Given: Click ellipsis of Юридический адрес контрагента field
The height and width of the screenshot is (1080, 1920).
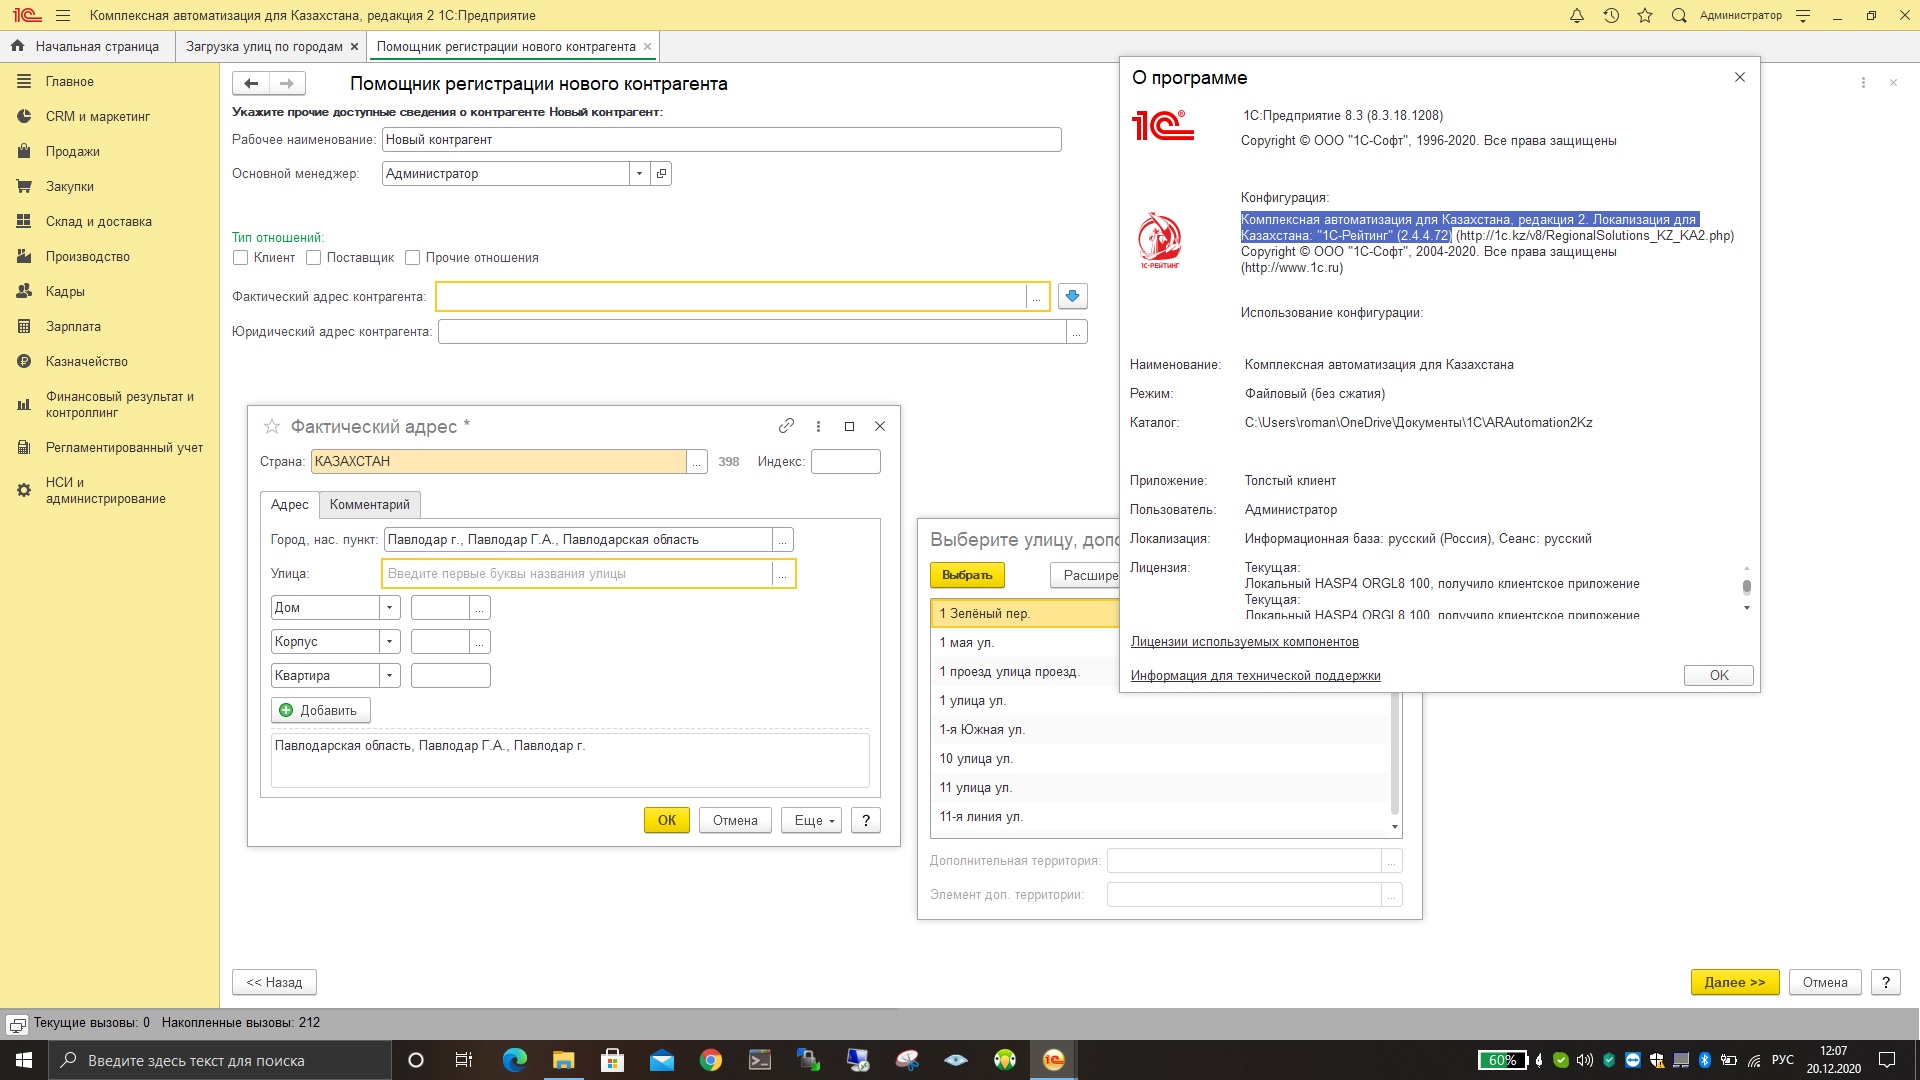Looking at the screenshot, I should [1076, 331].
